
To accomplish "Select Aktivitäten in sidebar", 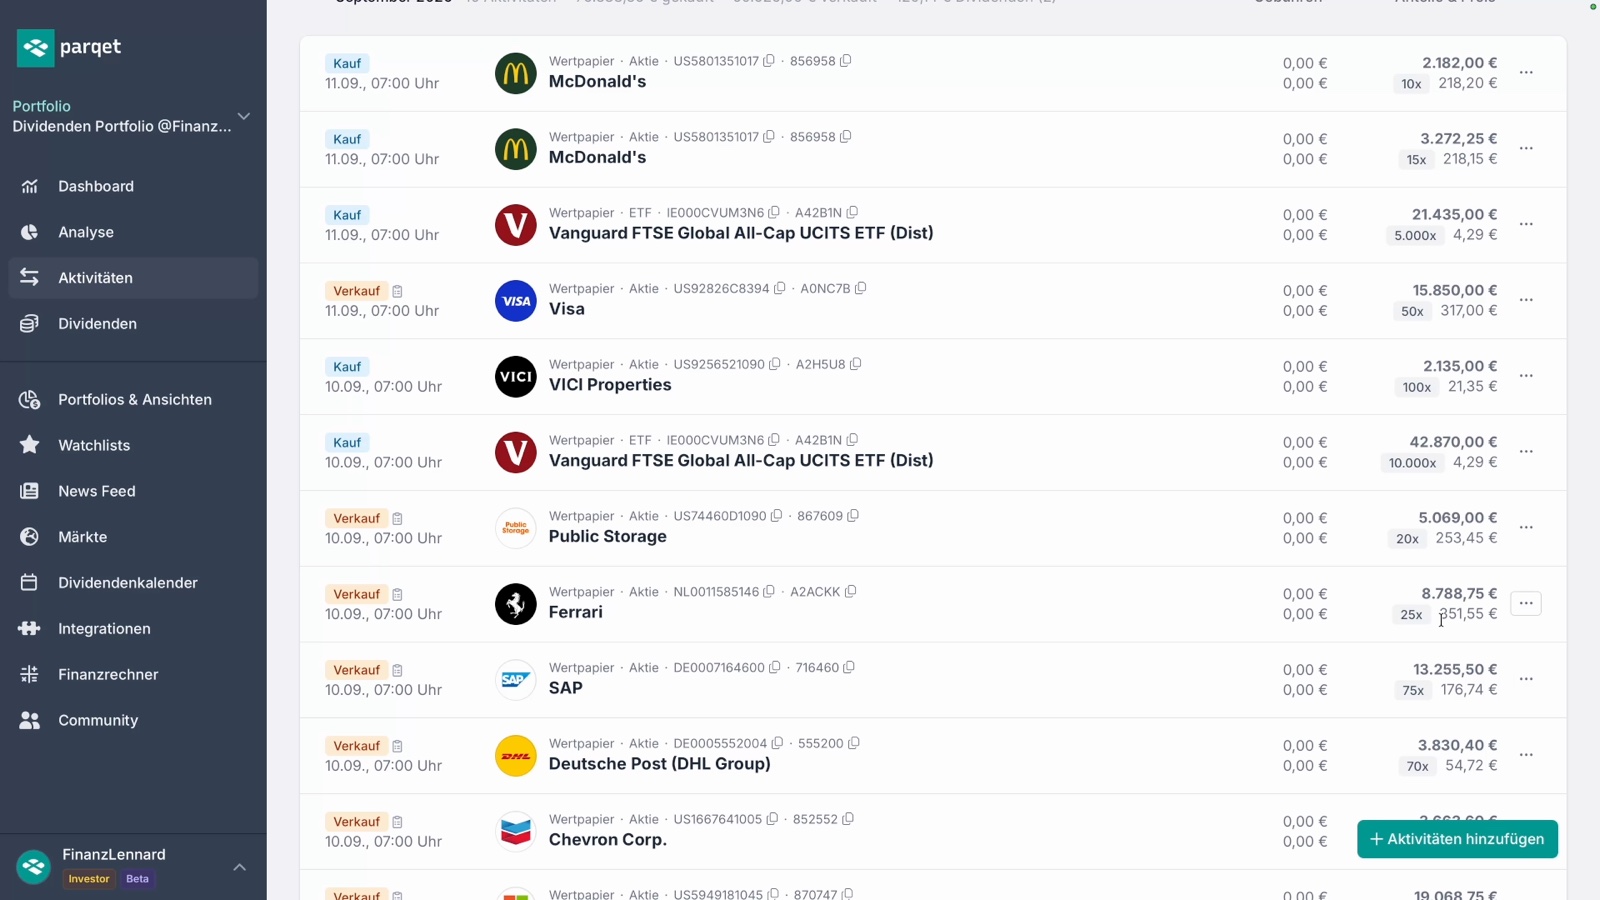I will click(133, 278).
